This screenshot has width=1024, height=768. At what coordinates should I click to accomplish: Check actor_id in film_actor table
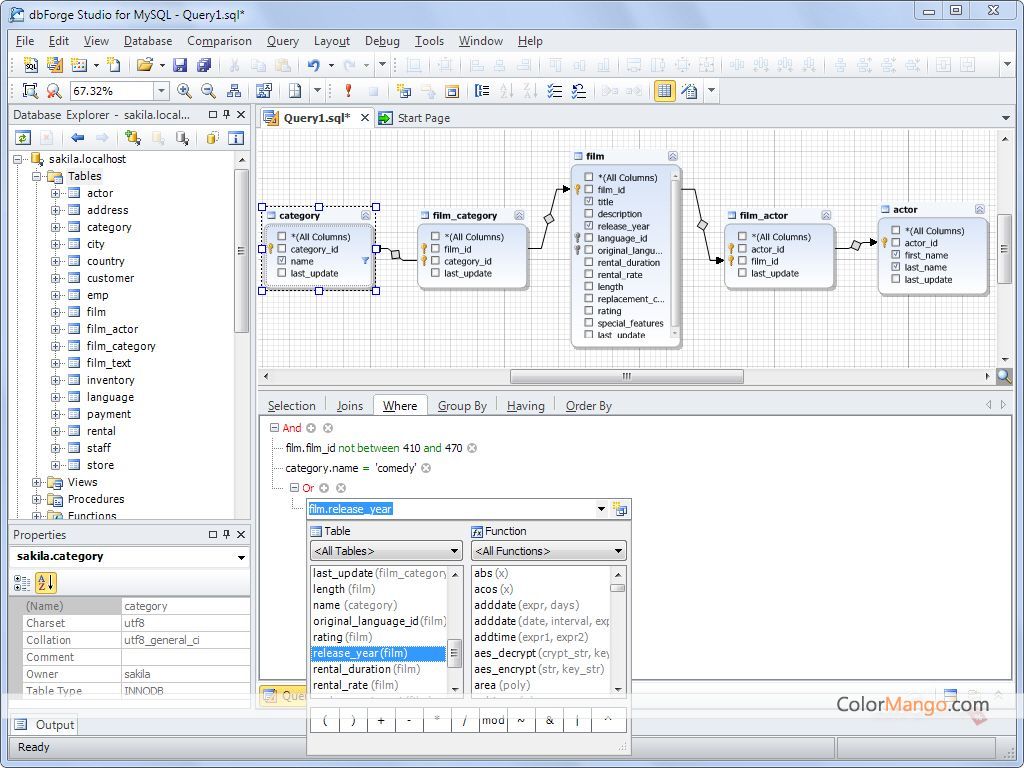[742, 249]
